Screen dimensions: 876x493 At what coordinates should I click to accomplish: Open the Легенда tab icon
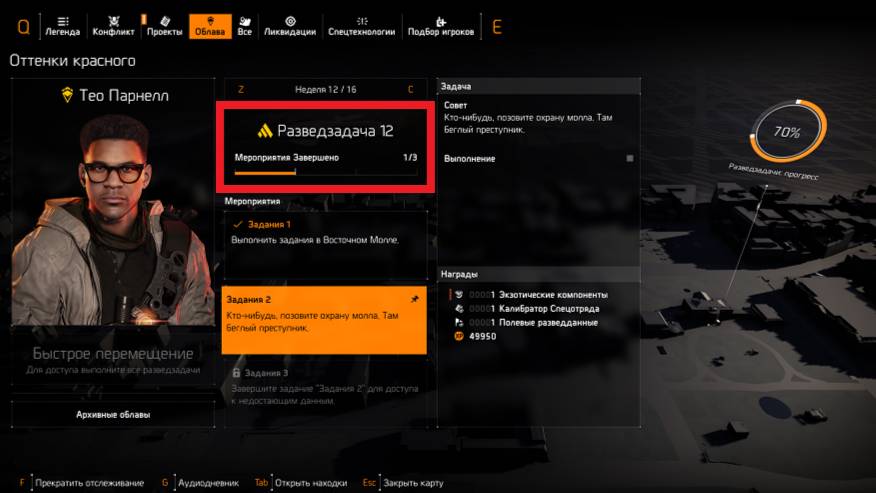click(x=63, y=21)
